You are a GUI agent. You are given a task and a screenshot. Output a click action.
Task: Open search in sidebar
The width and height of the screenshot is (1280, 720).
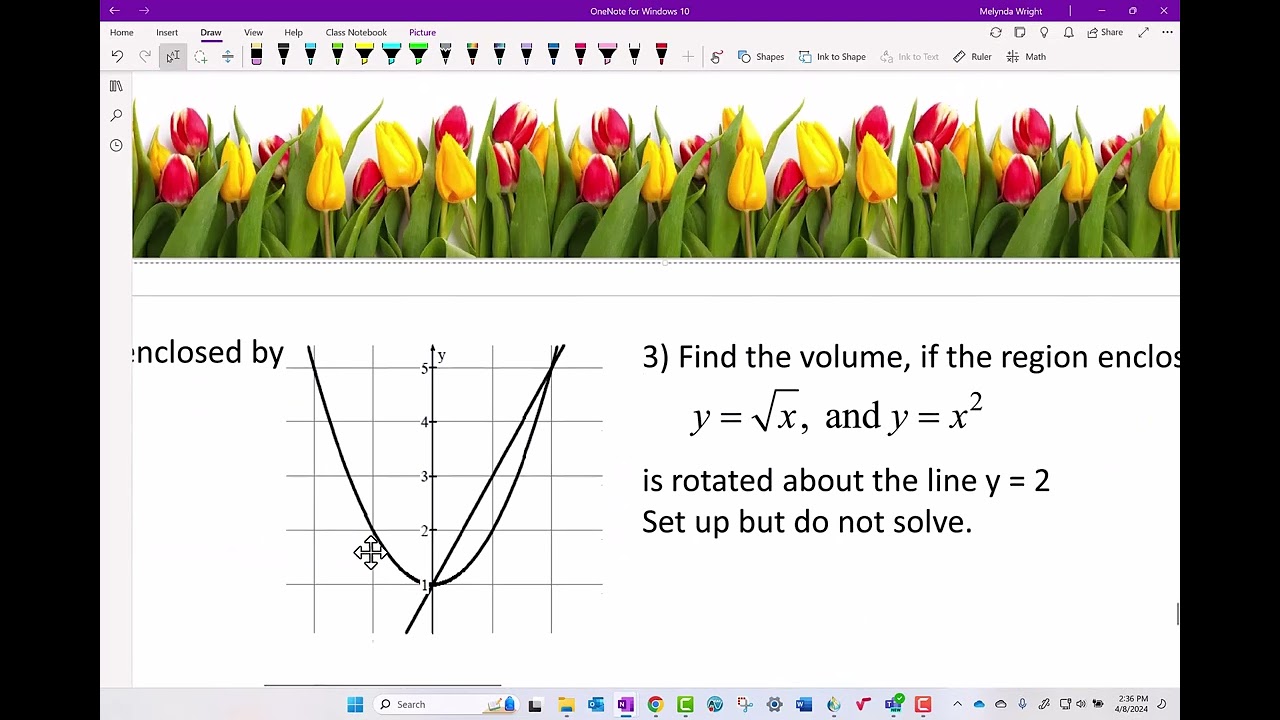pyautogui.click(x=116, y=116)
